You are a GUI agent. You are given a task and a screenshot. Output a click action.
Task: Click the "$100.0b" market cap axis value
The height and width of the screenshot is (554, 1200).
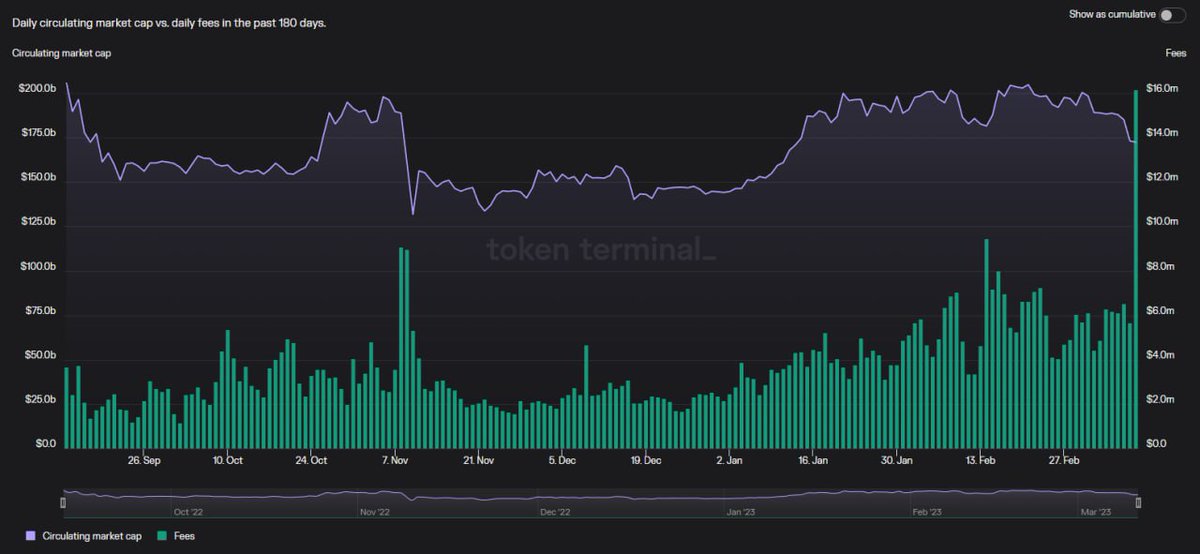tap(37, 267)
